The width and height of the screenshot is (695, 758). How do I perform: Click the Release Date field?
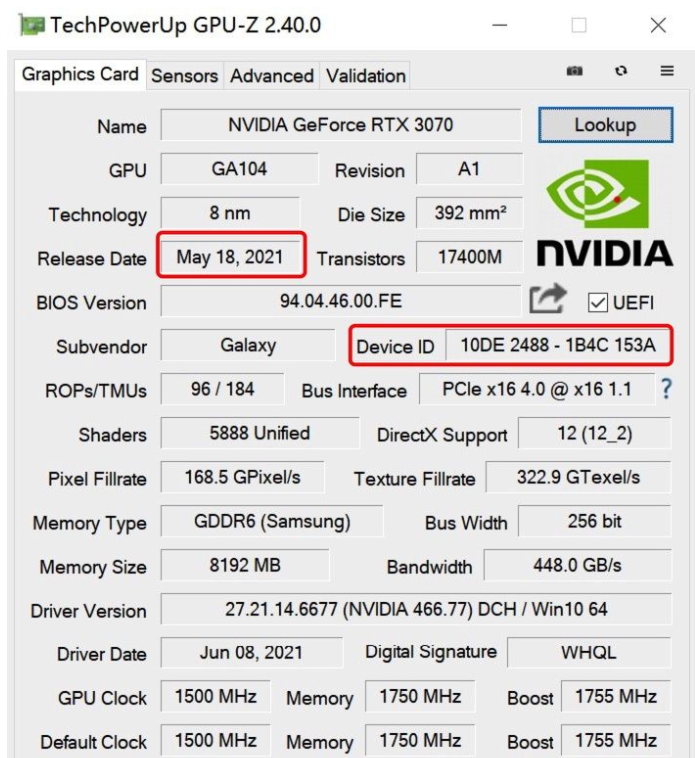229,257
